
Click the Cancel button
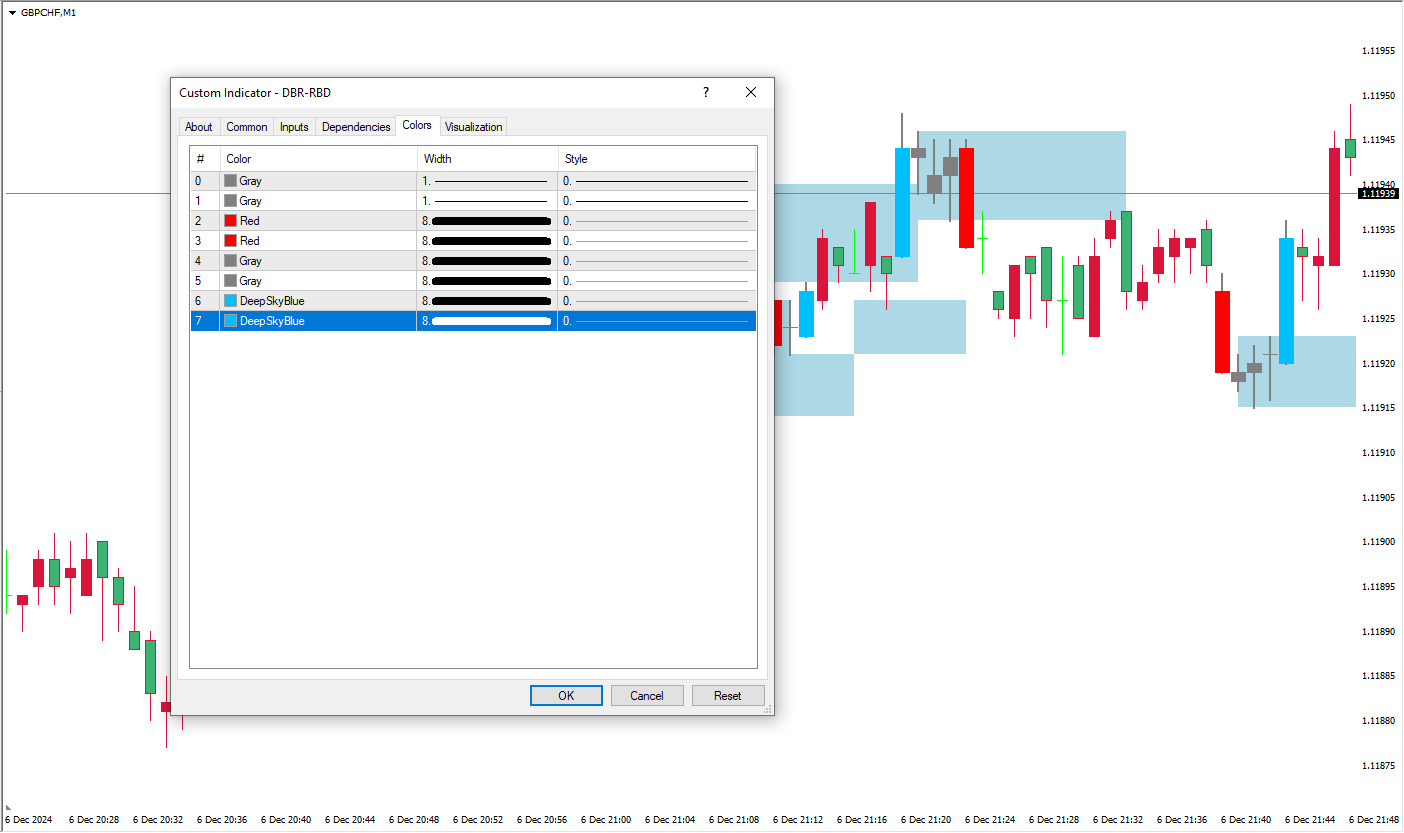tap(647, 696)
